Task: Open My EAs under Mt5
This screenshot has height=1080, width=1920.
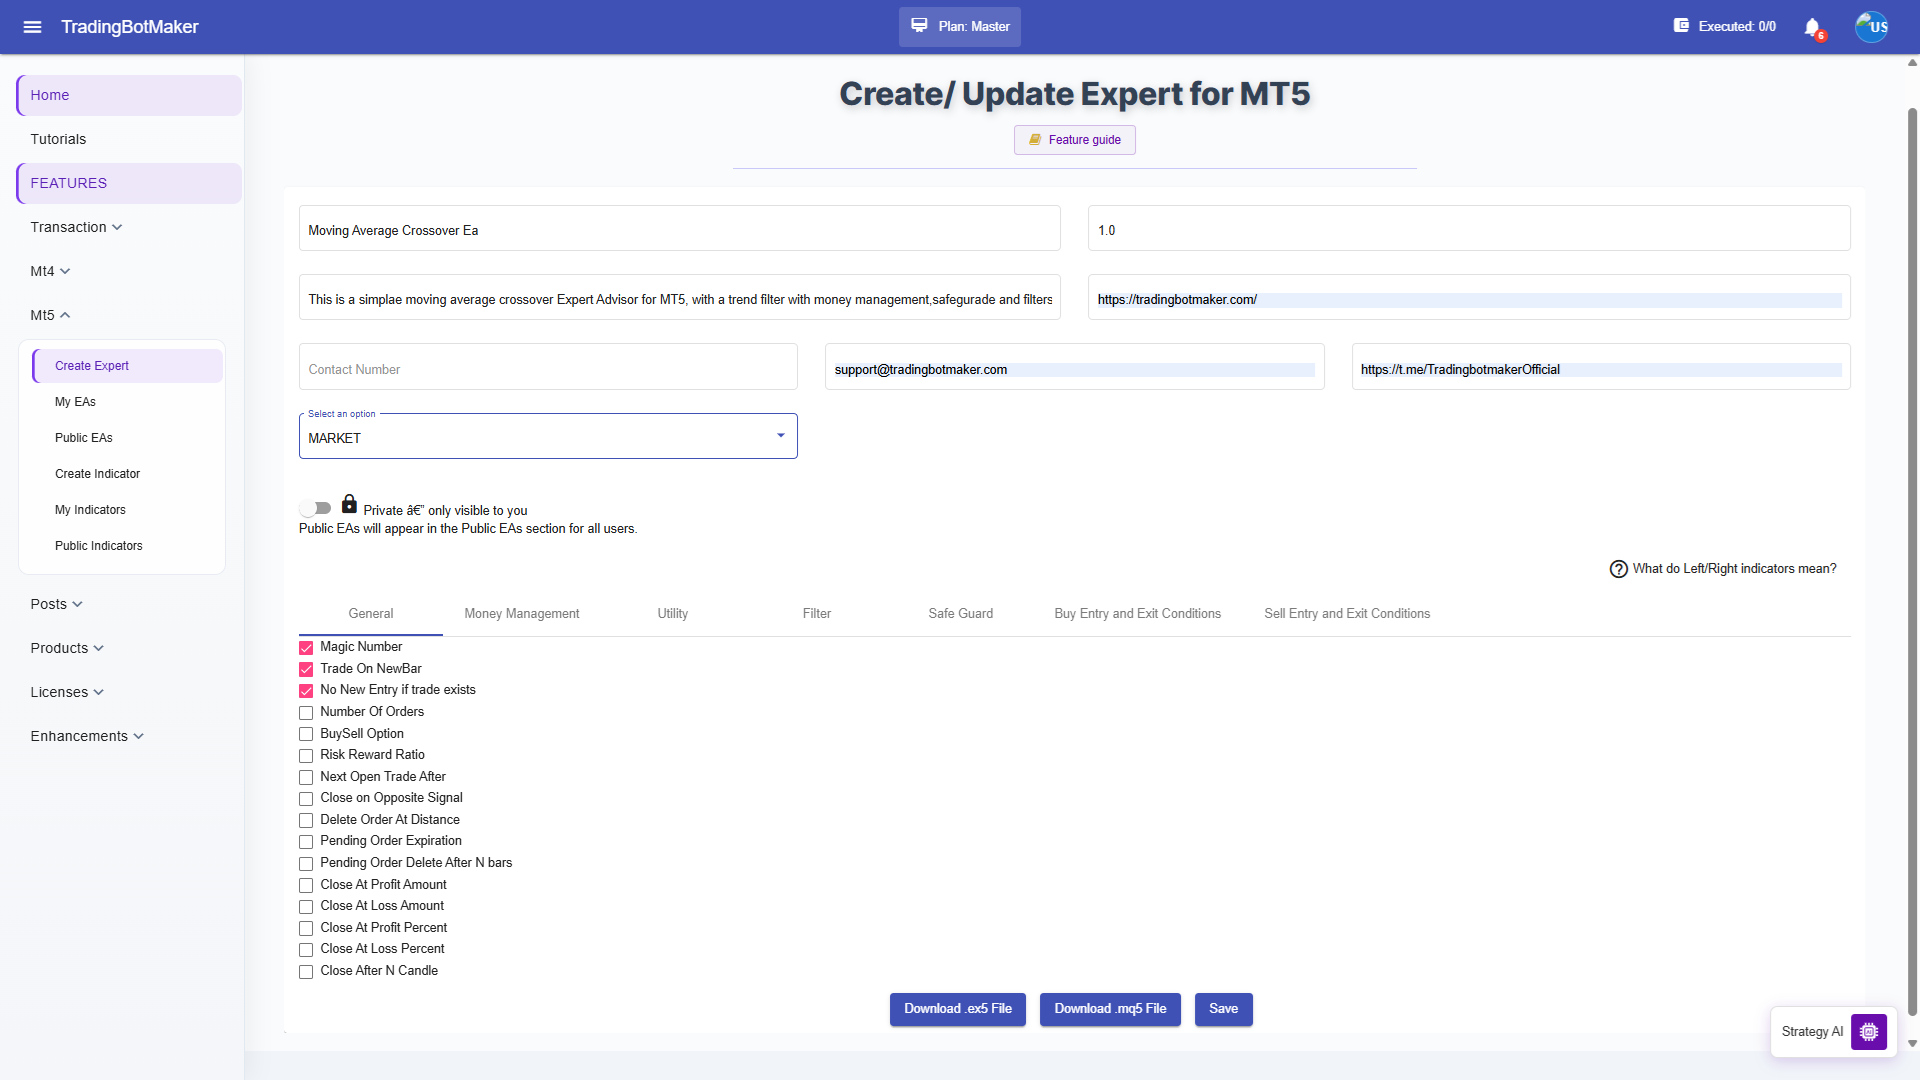Action: click(x=128, y=402)
